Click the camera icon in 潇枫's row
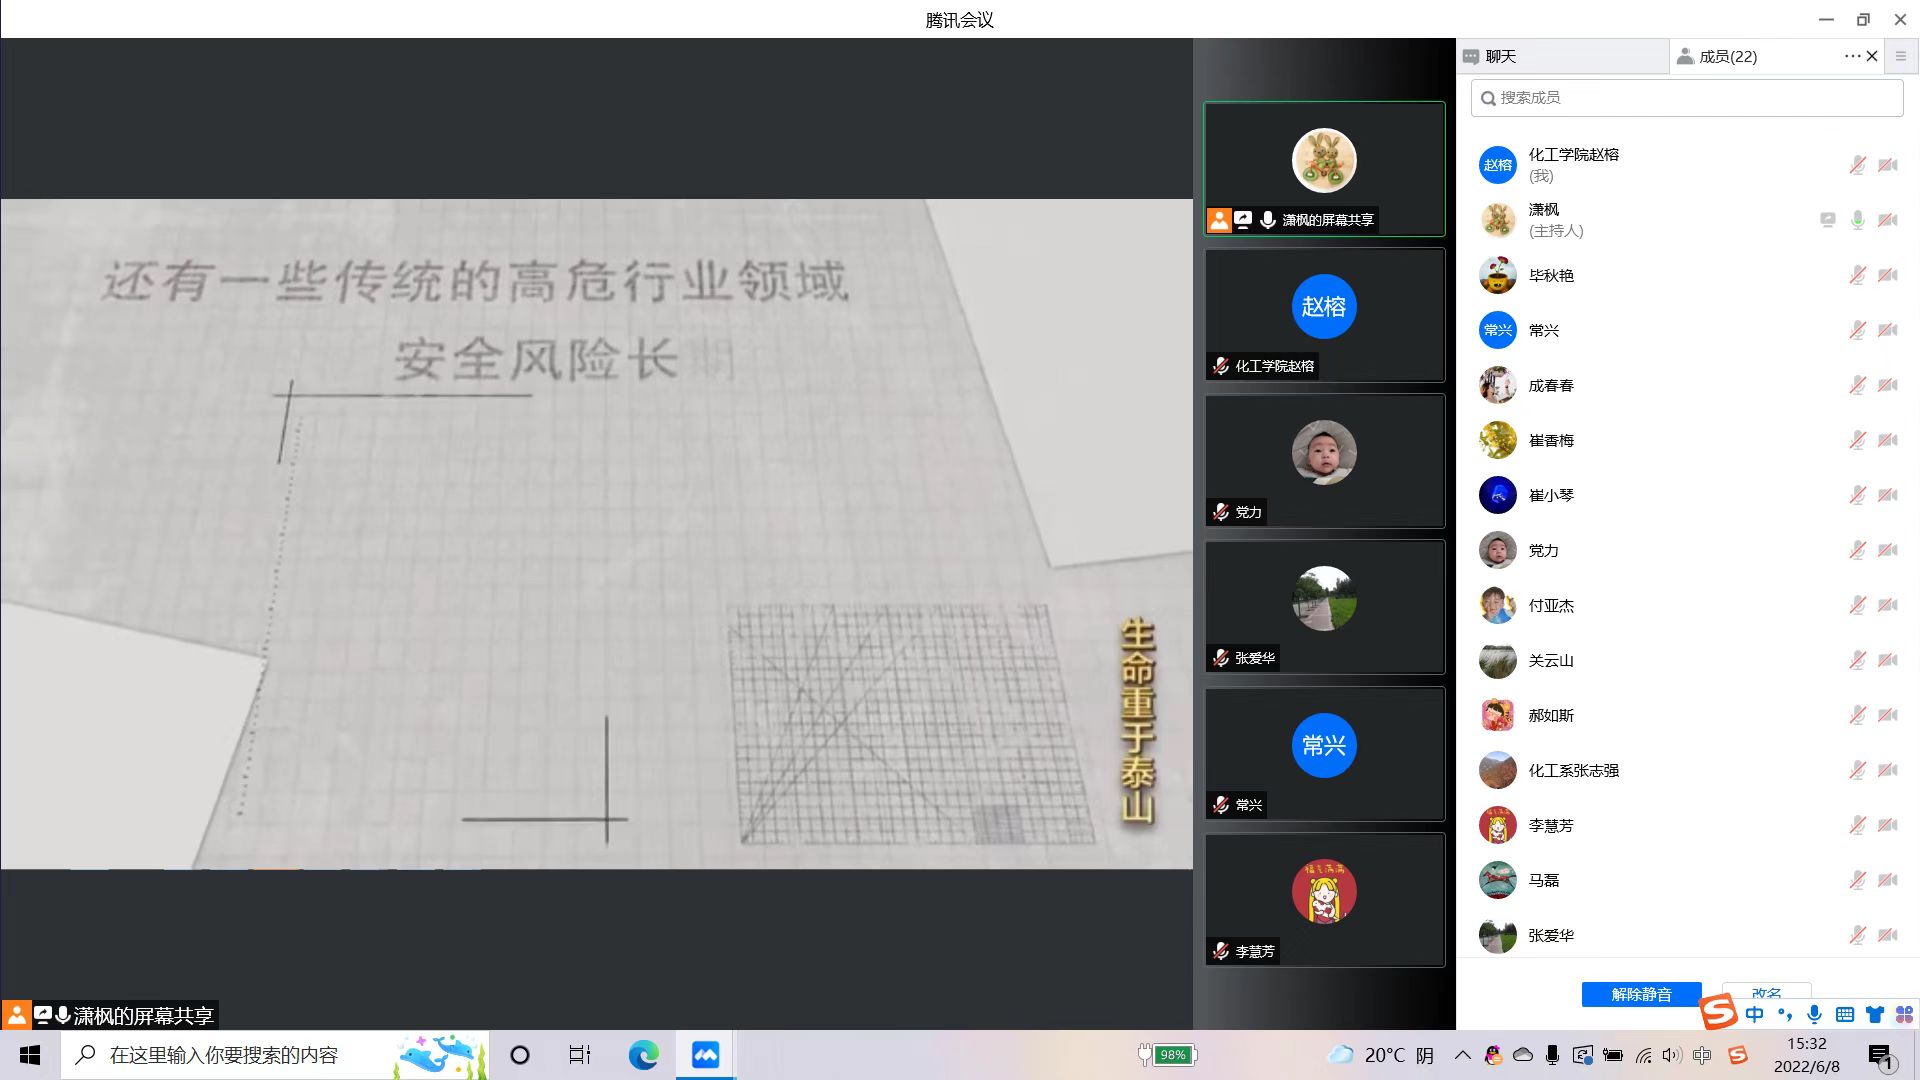Image resolution: width=1920 pixels, height=1080 pixels. [x=1888, y=220]
